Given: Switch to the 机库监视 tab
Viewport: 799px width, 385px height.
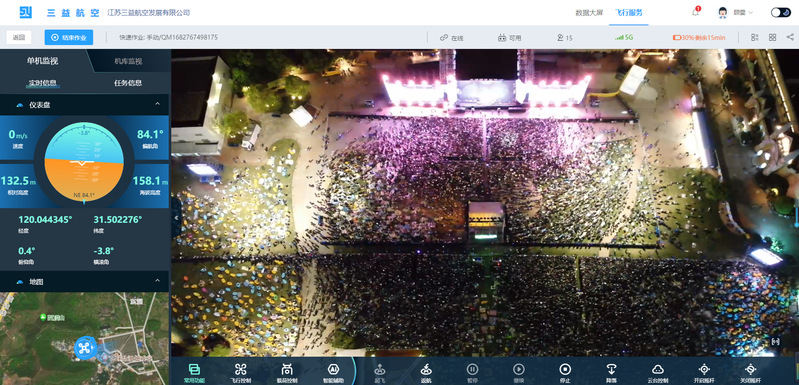Looking at the screenshot, I should tap(128, 61).
